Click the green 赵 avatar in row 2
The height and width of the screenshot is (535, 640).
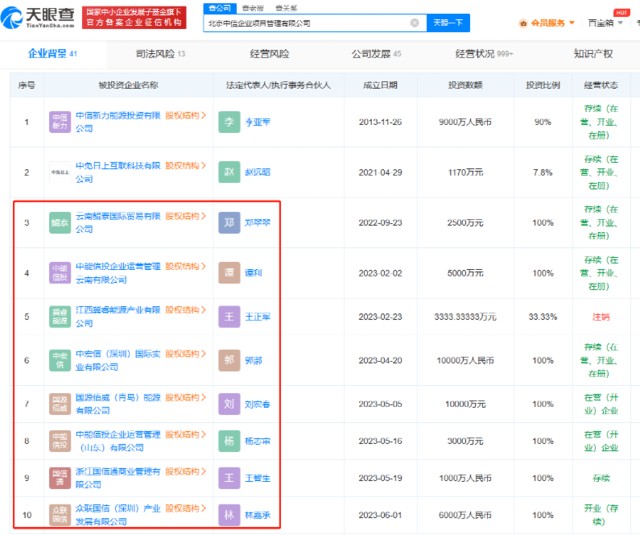tap(229, 172)
